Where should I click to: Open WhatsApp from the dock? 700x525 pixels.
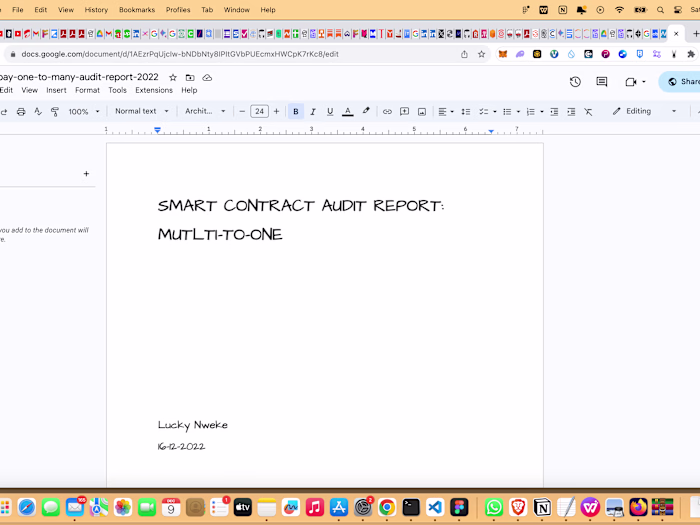click(x=494, y=507)
